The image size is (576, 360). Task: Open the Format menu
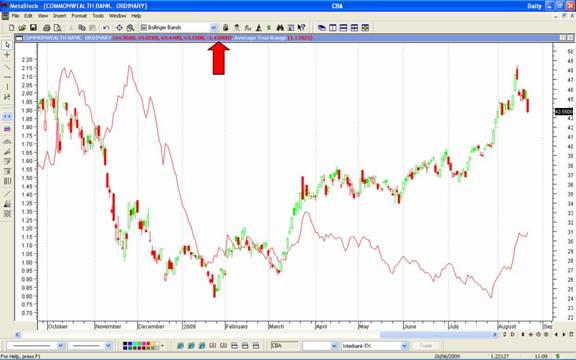(x=79, y=16)
